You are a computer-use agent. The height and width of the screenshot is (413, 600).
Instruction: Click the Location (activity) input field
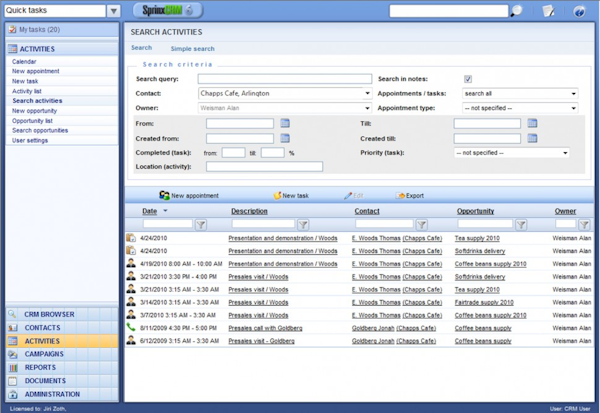(x=264, y=166)
